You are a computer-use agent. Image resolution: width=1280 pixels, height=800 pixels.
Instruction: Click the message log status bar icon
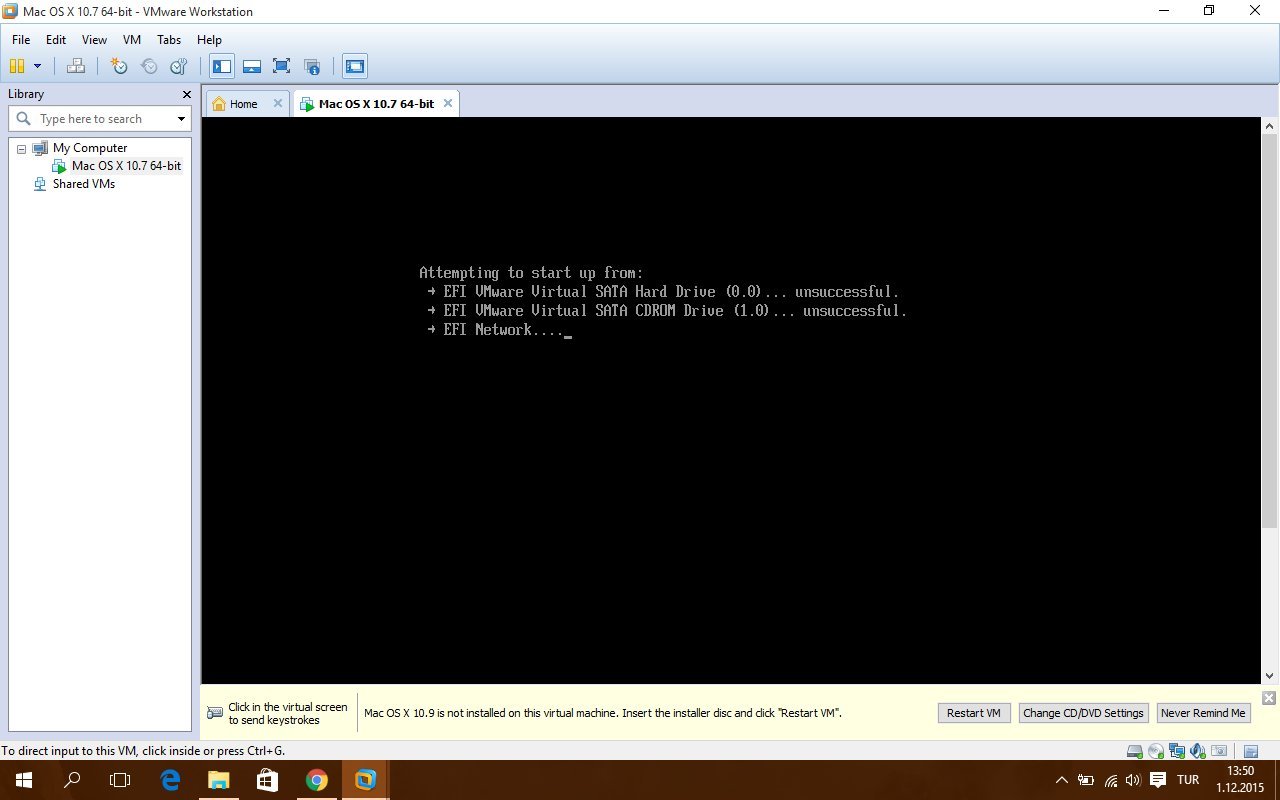(x=1251, y=751)
